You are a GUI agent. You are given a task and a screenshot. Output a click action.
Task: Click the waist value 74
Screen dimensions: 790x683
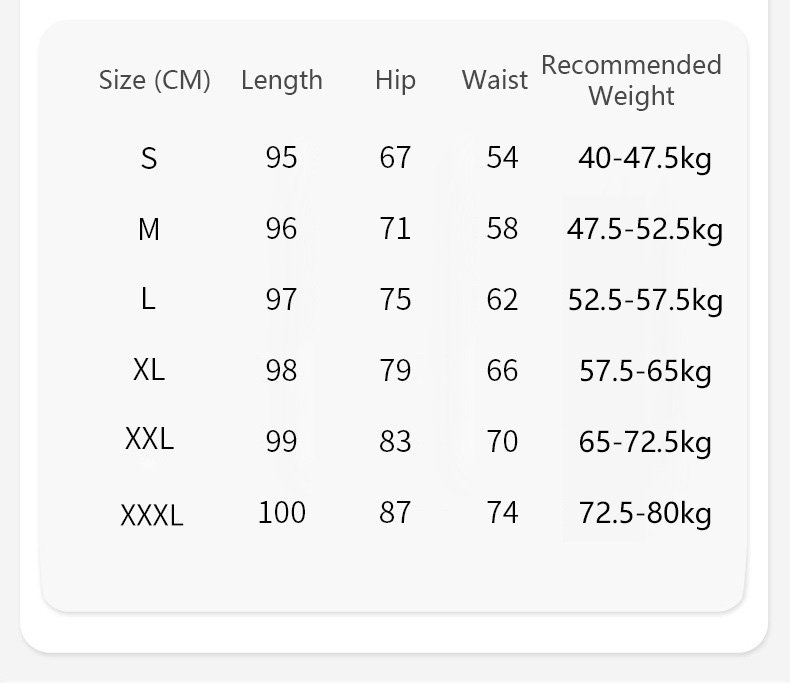pyautogui.click(x=502, y=513)
